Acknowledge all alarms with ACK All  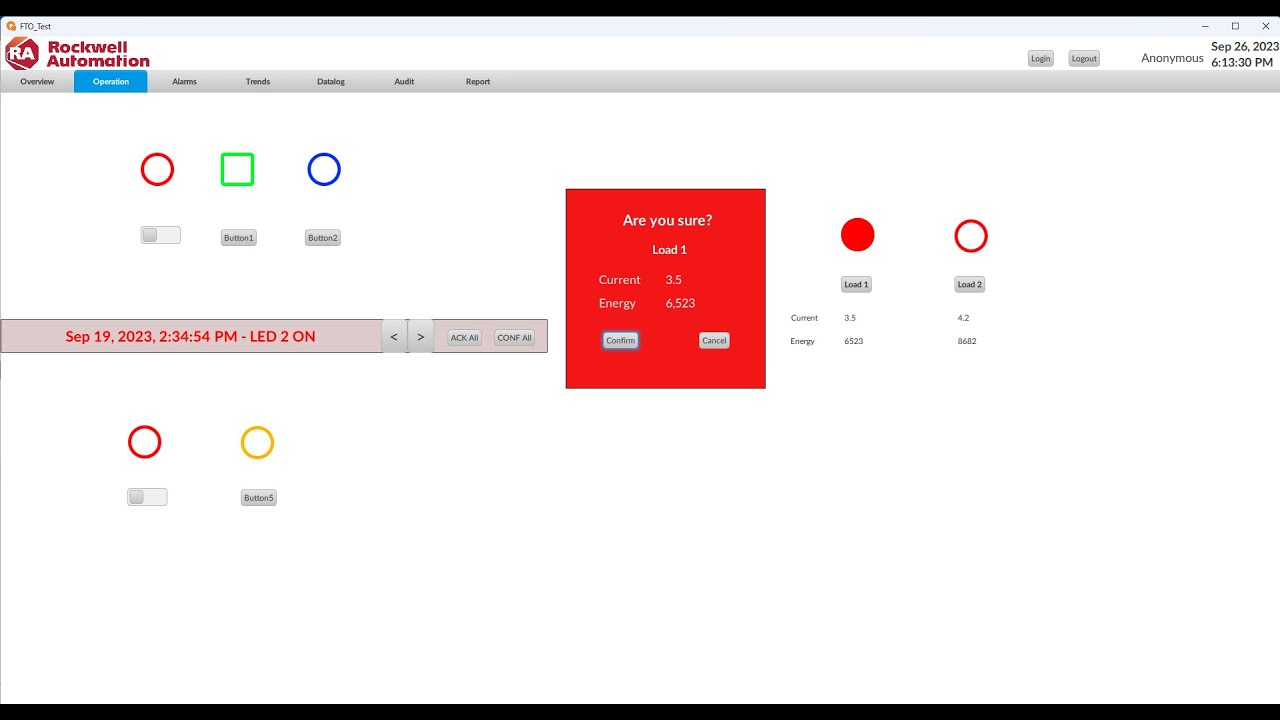pyautogui.click(x=465, y=338)
